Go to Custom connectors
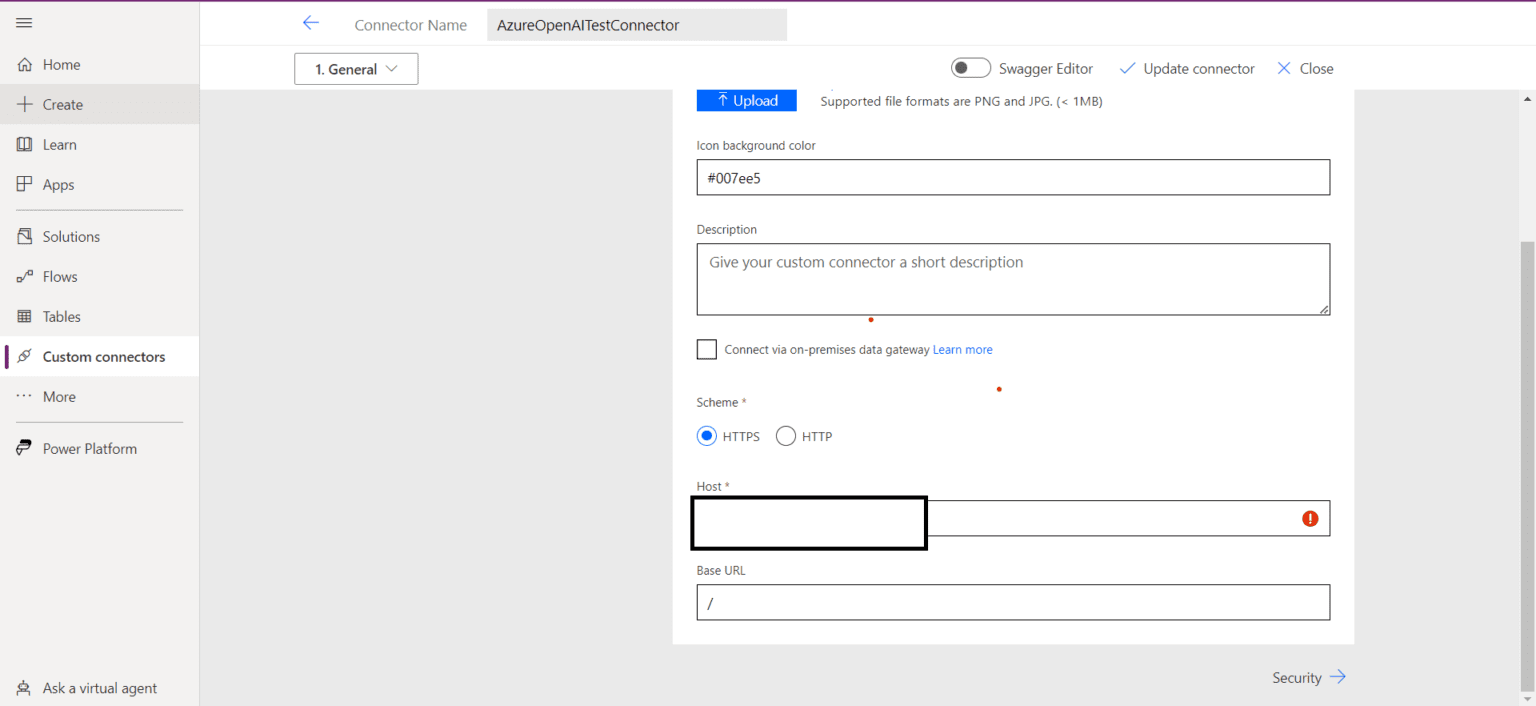1536x706 pixels. (x=103, y=356)
